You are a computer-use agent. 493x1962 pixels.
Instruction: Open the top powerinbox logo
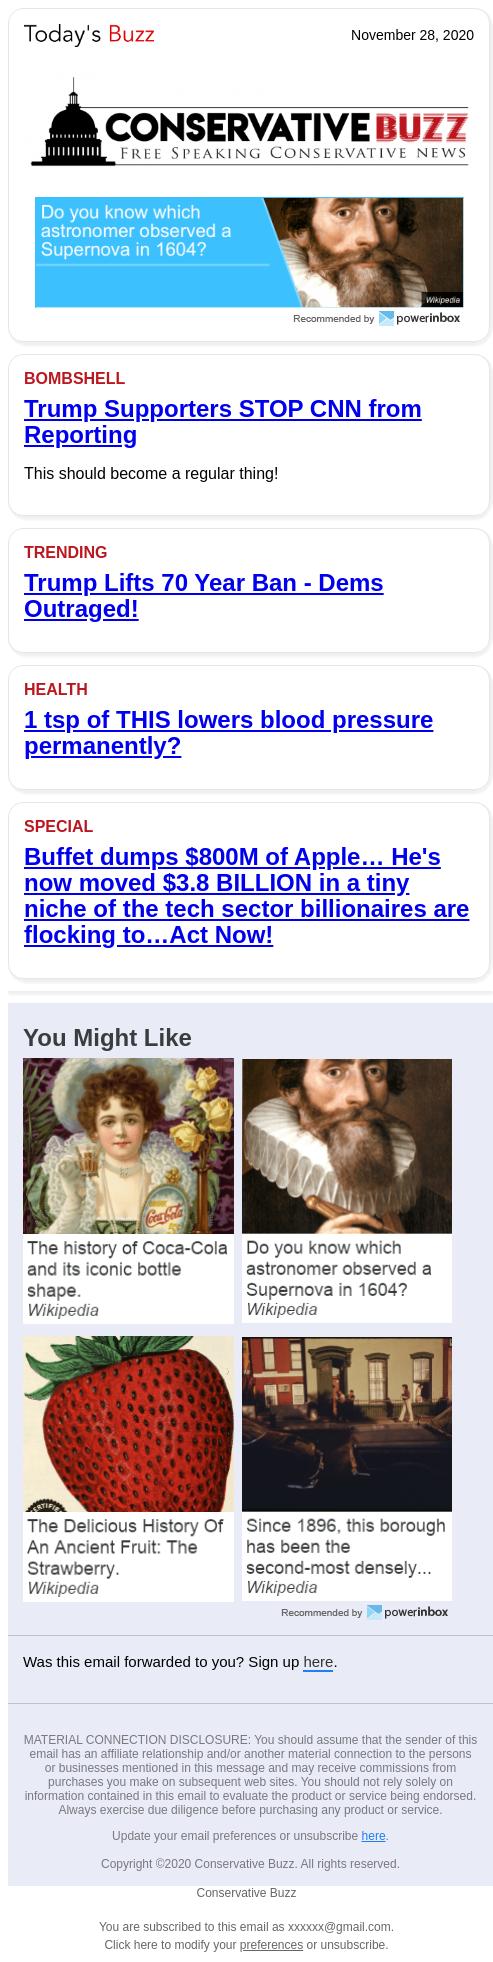[420, 318]
